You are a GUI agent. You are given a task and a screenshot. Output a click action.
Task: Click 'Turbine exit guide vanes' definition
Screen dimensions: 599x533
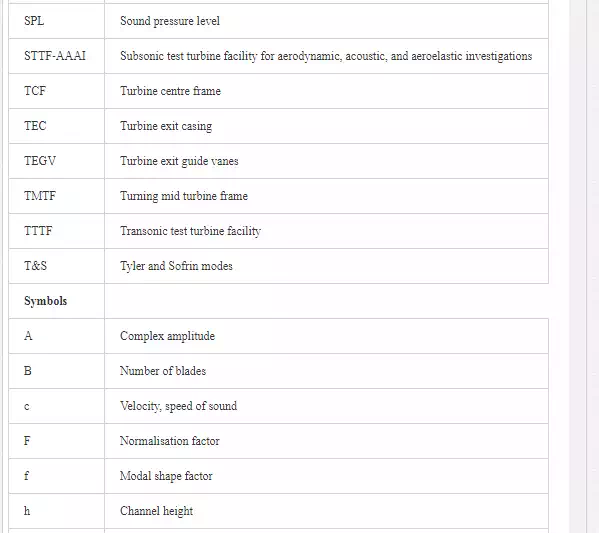tap(179, 161)
